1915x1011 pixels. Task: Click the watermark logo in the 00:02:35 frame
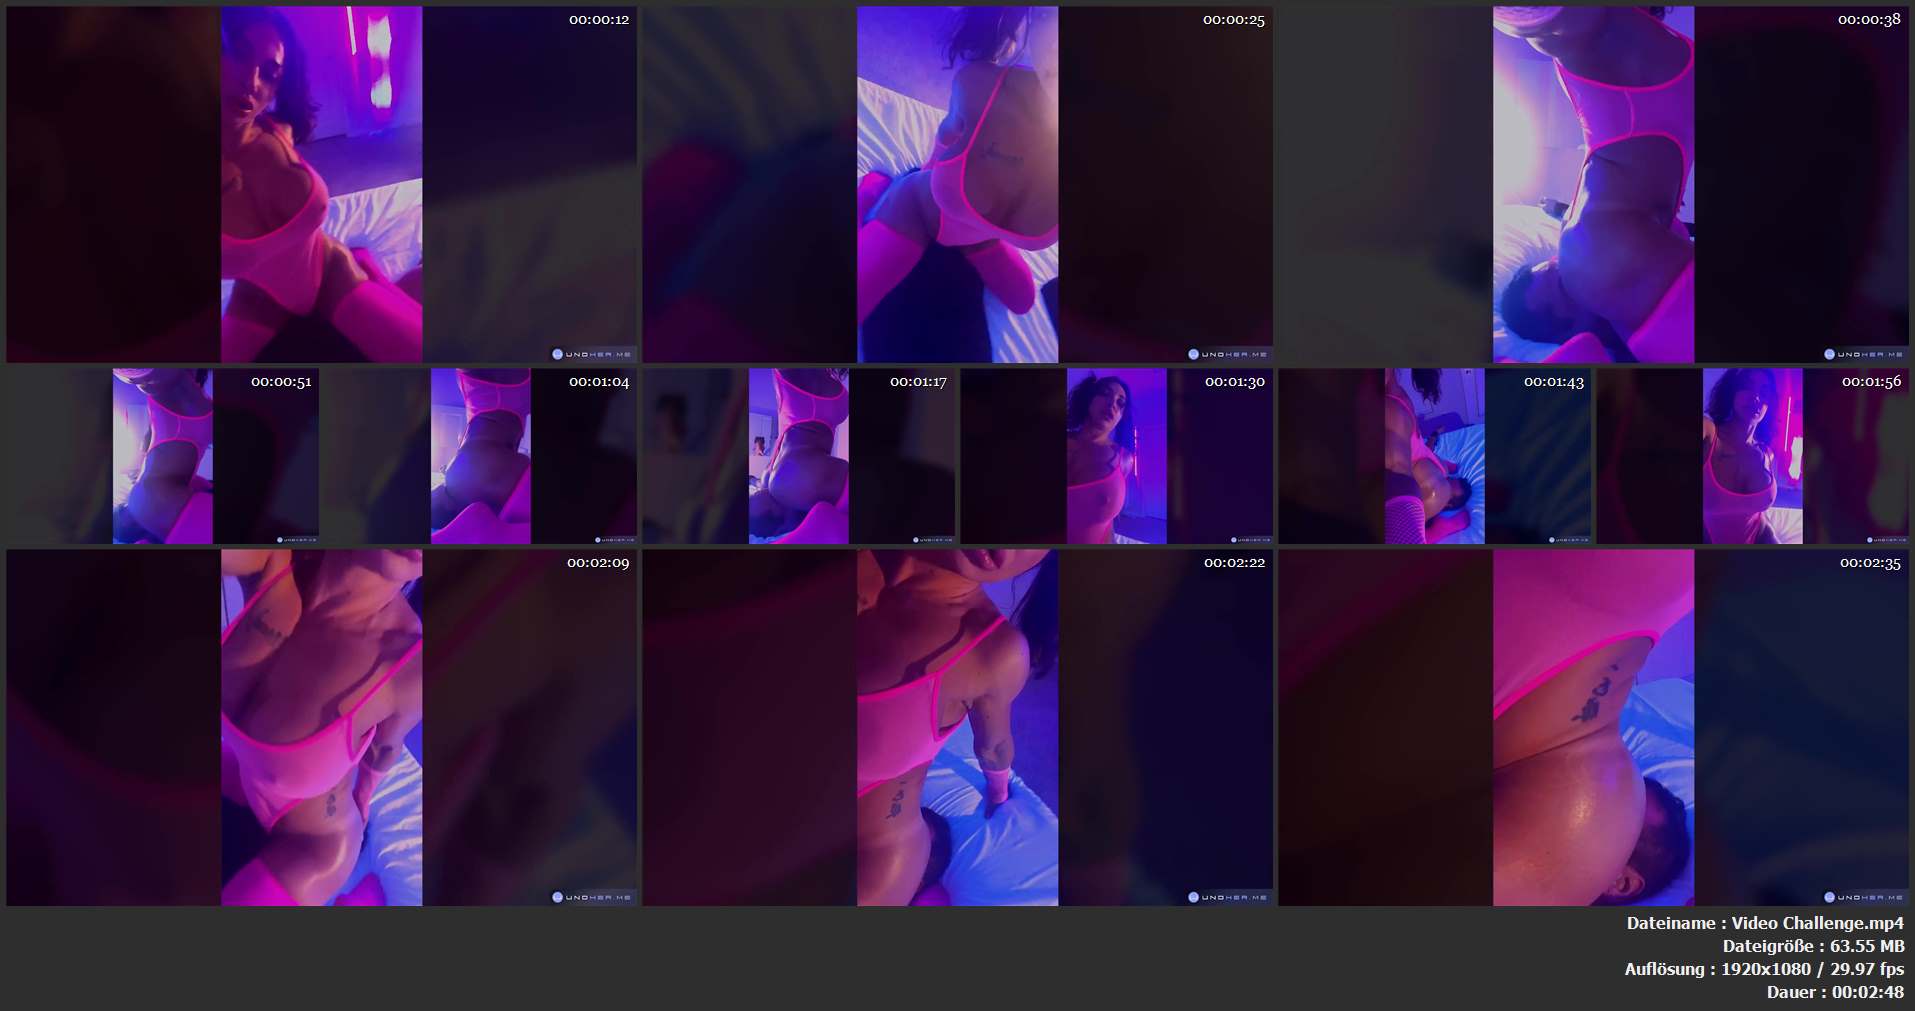point(1864,897)
